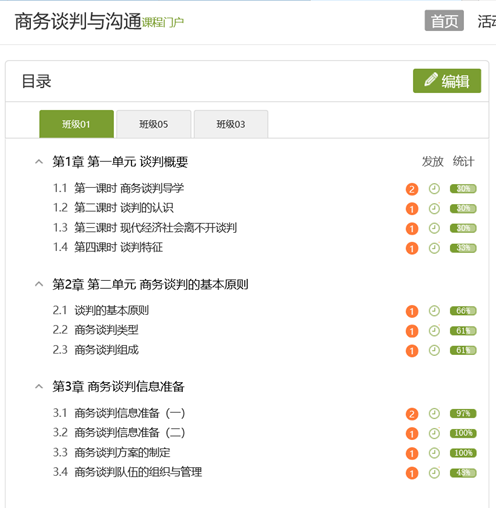Click the orange badge numbered 2 for lesson 3.1
The height and width of the screenshot is (508, 496).
coord(412,414)
